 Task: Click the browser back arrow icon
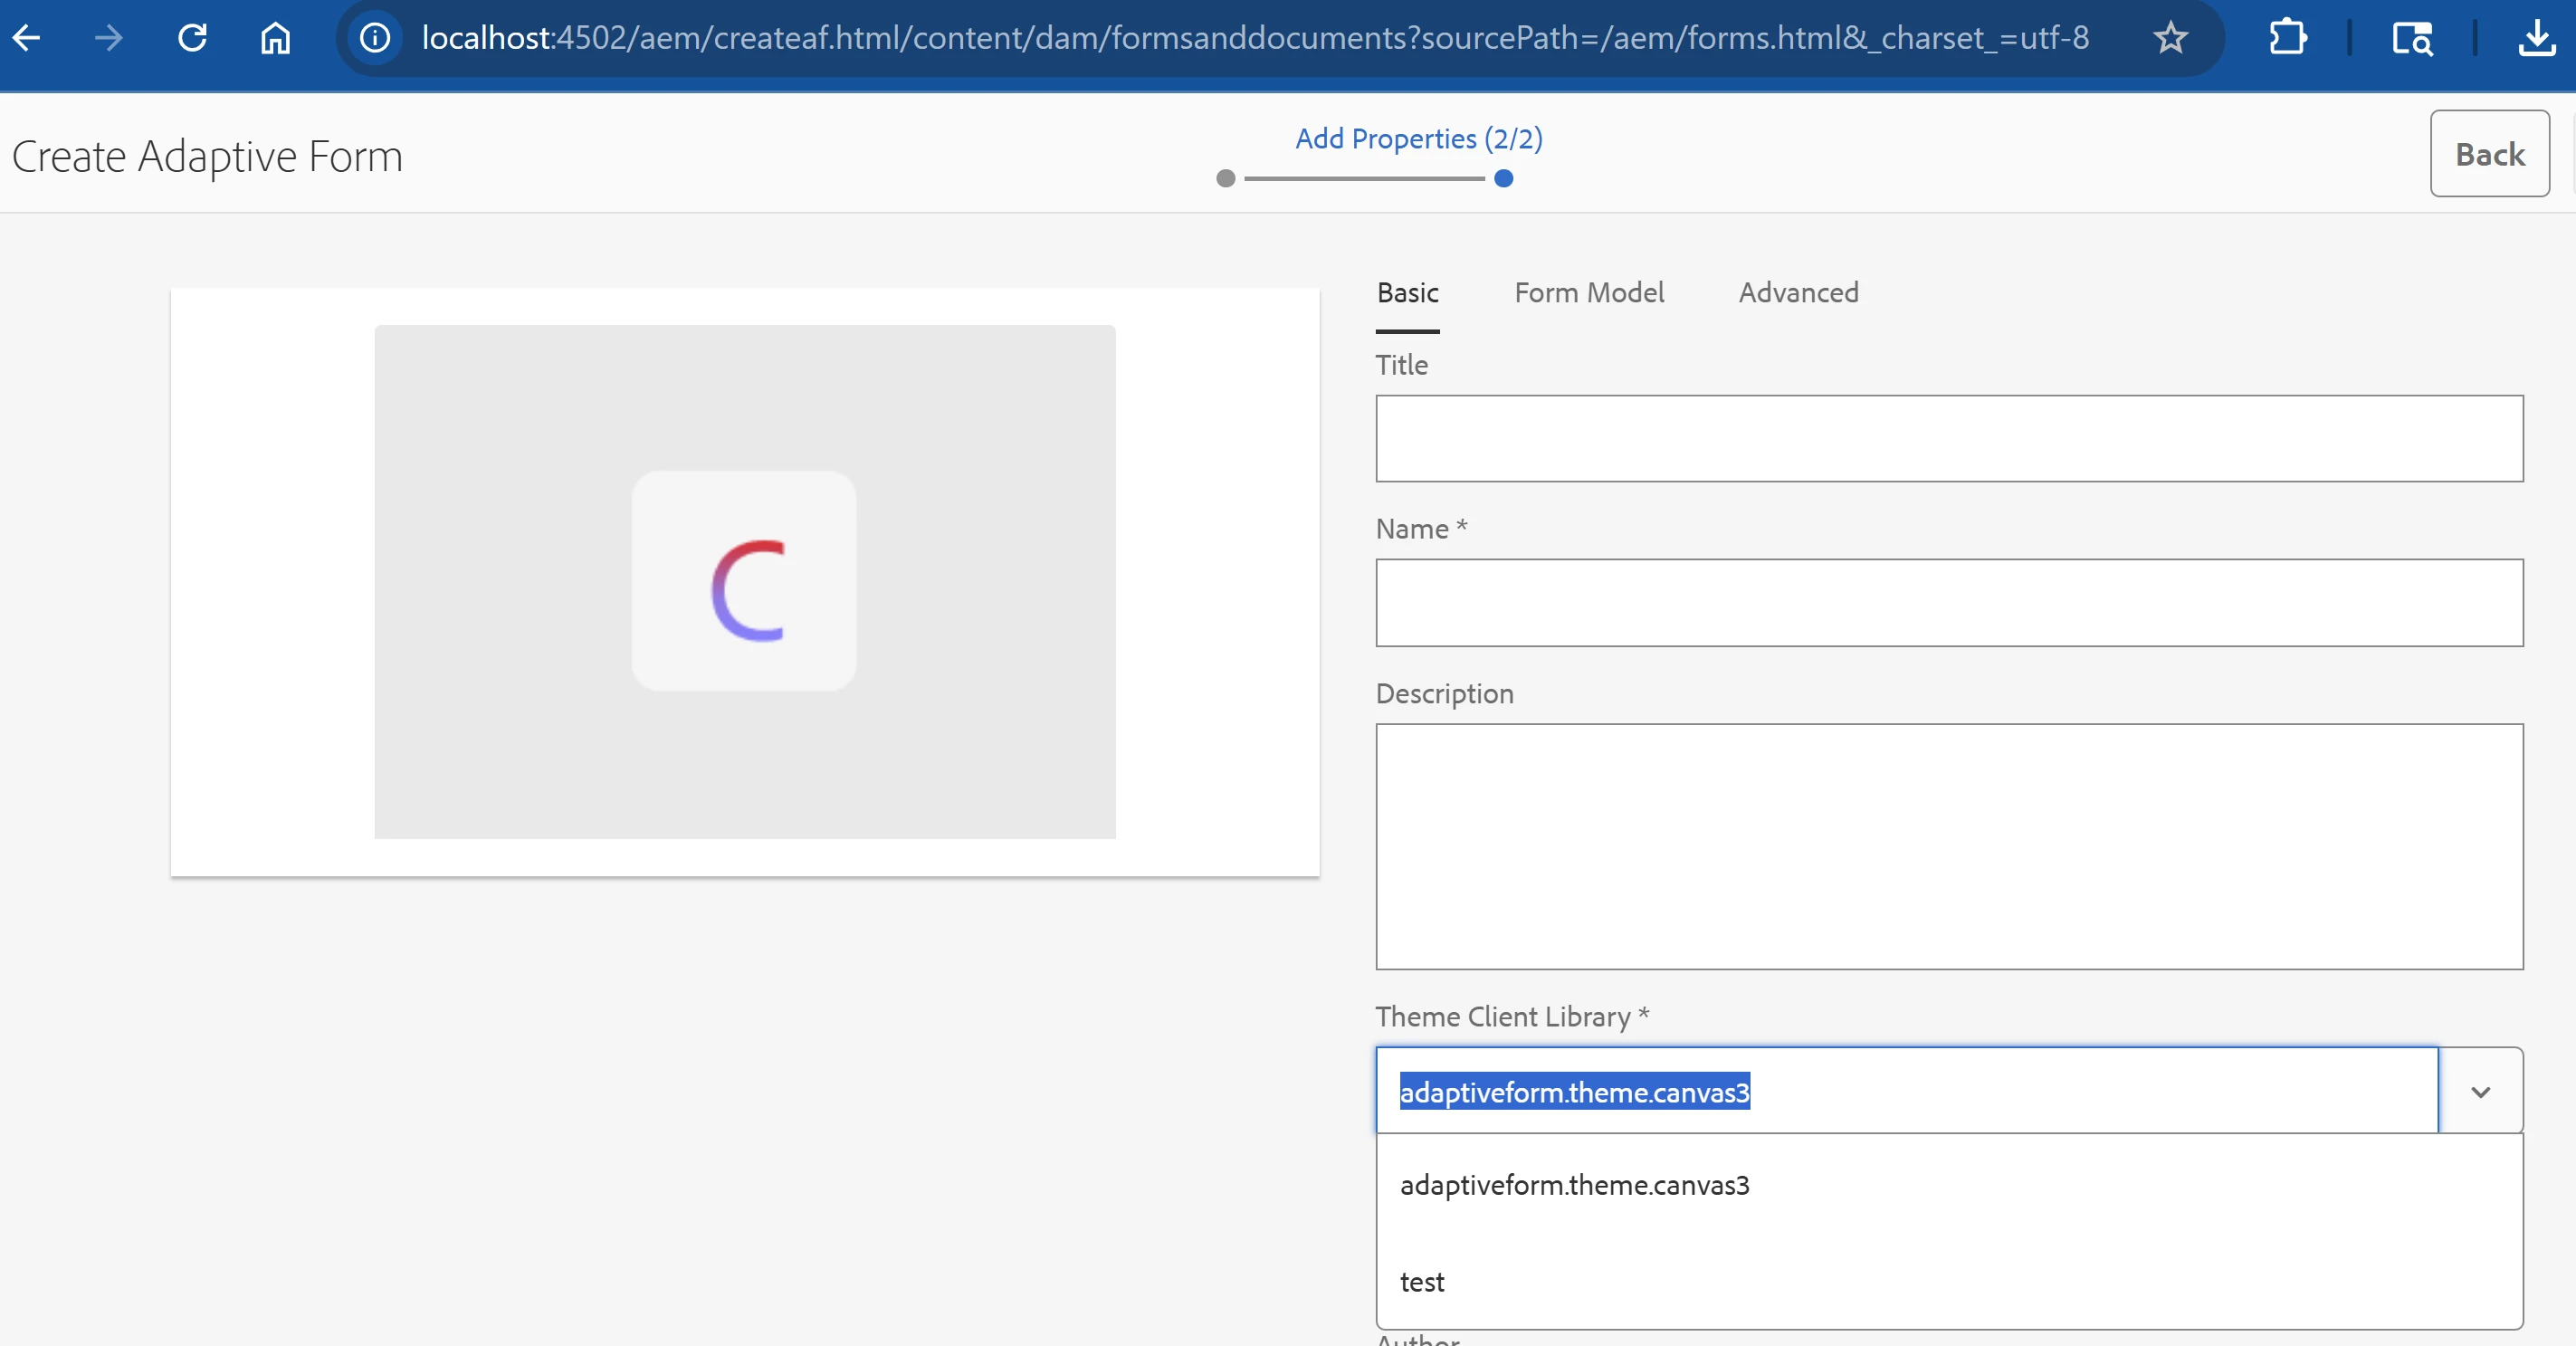click(x=27, y=38)
